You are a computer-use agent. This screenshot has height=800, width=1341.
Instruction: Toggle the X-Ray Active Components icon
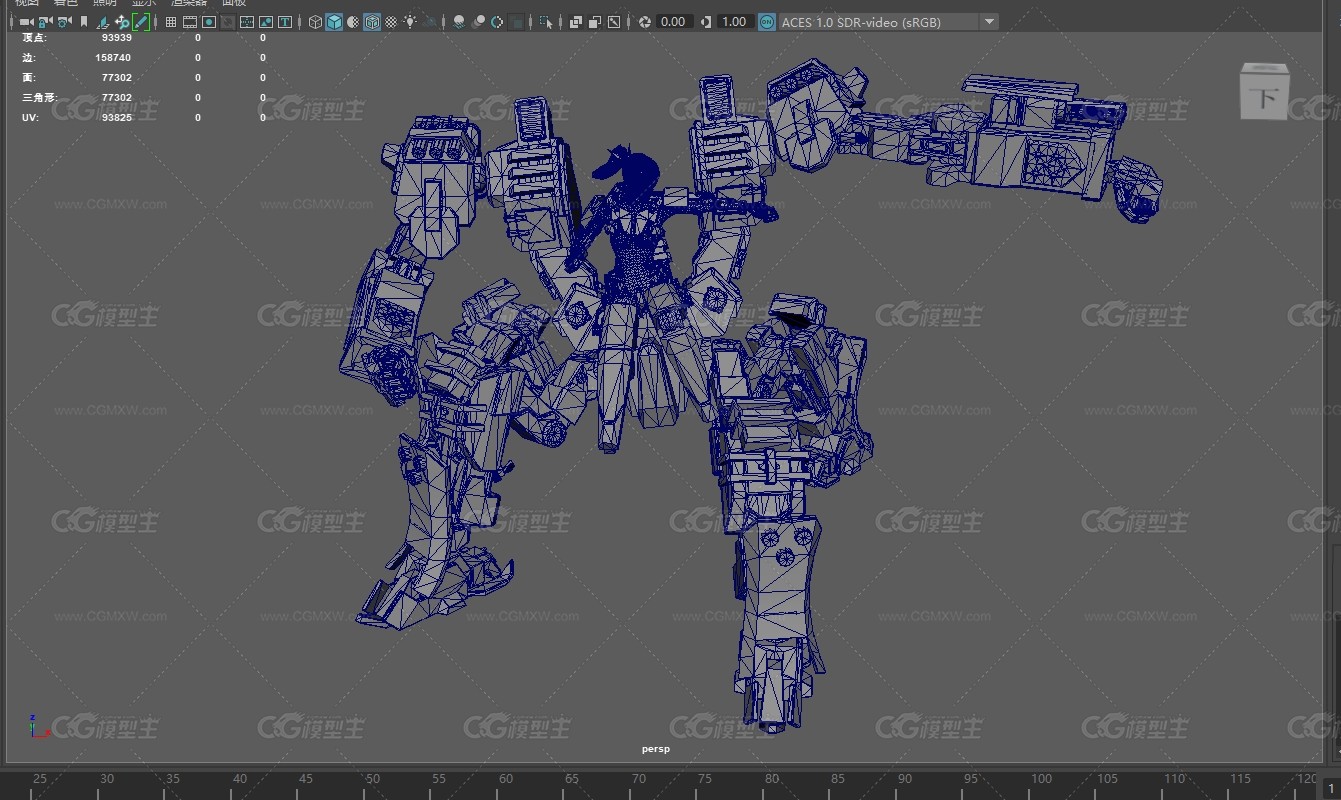[595, 22]
